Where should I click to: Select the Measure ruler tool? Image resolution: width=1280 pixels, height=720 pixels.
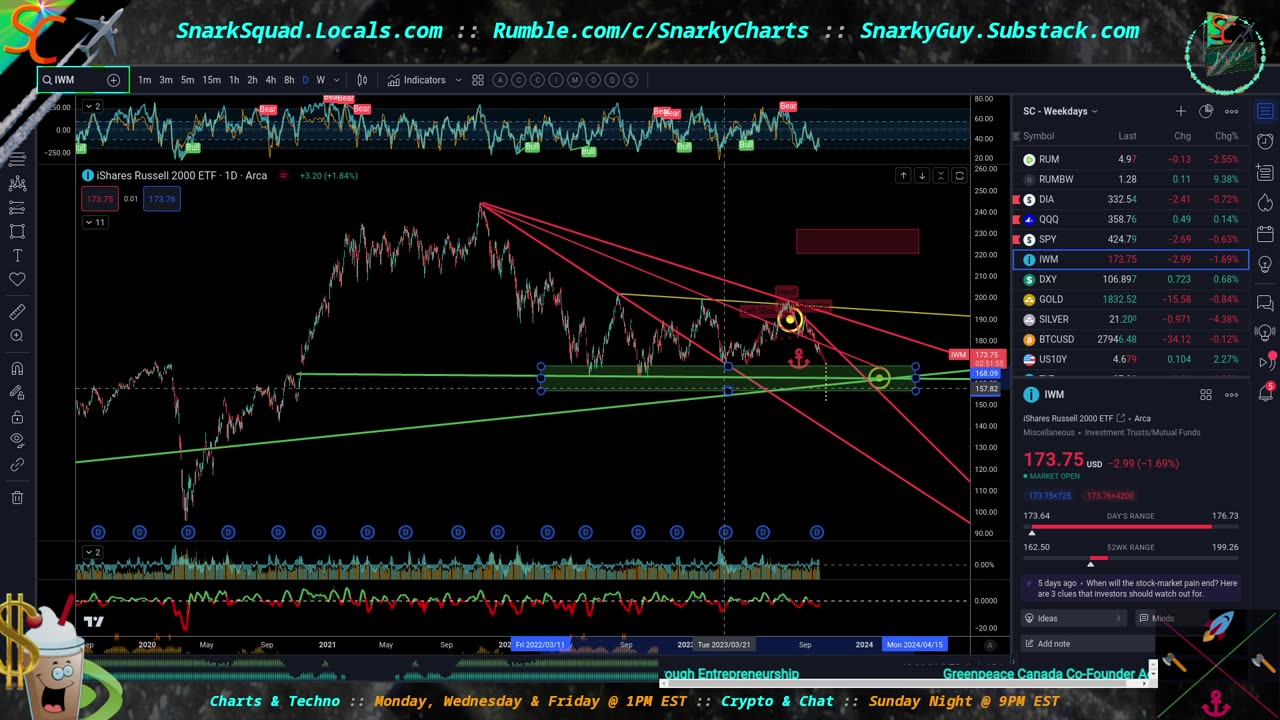pyautogui.click(x=17, y=312)
